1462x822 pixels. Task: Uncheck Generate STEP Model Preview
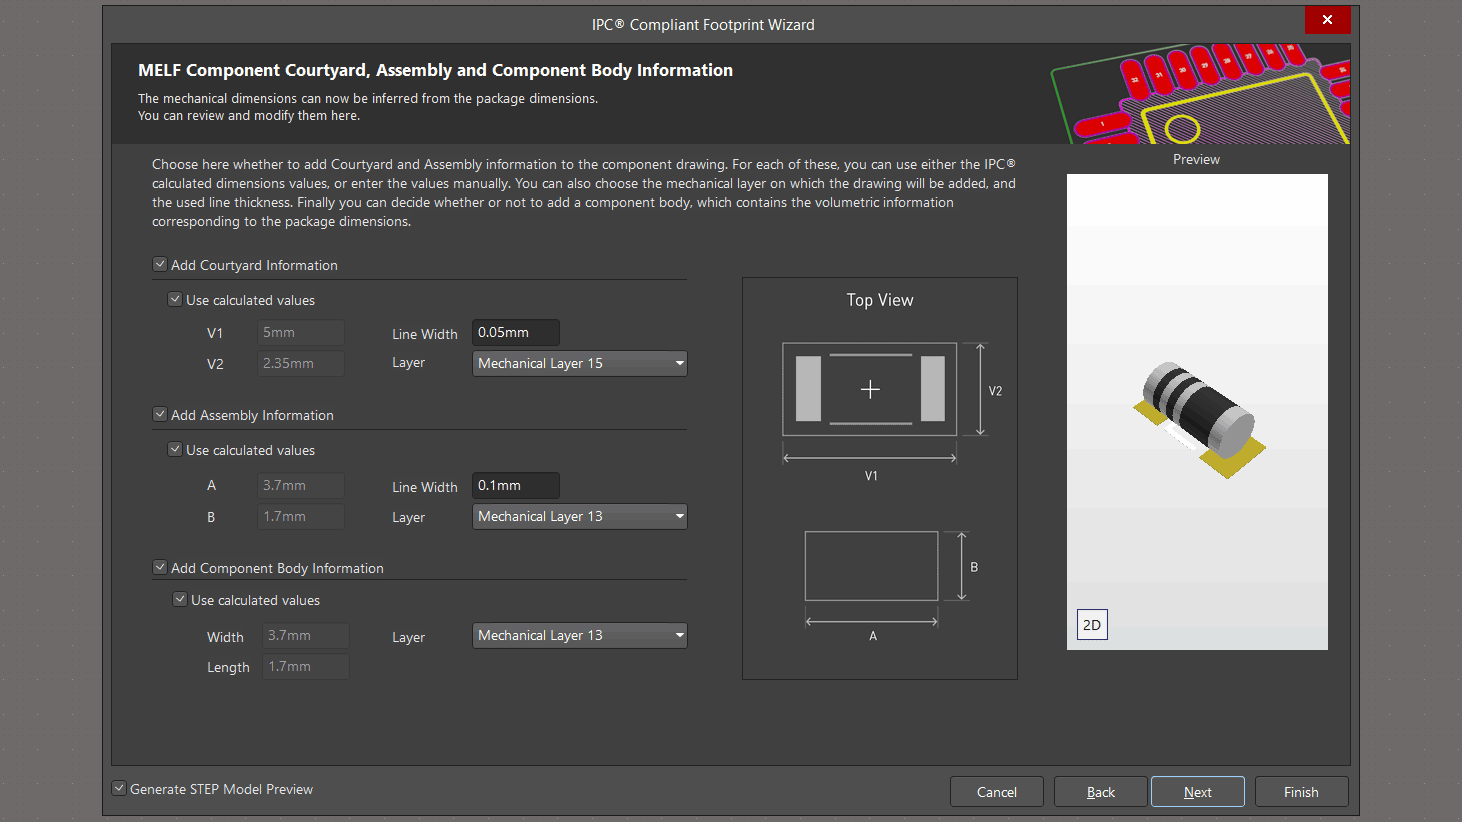pyautogui.click(x=119, y=789)
